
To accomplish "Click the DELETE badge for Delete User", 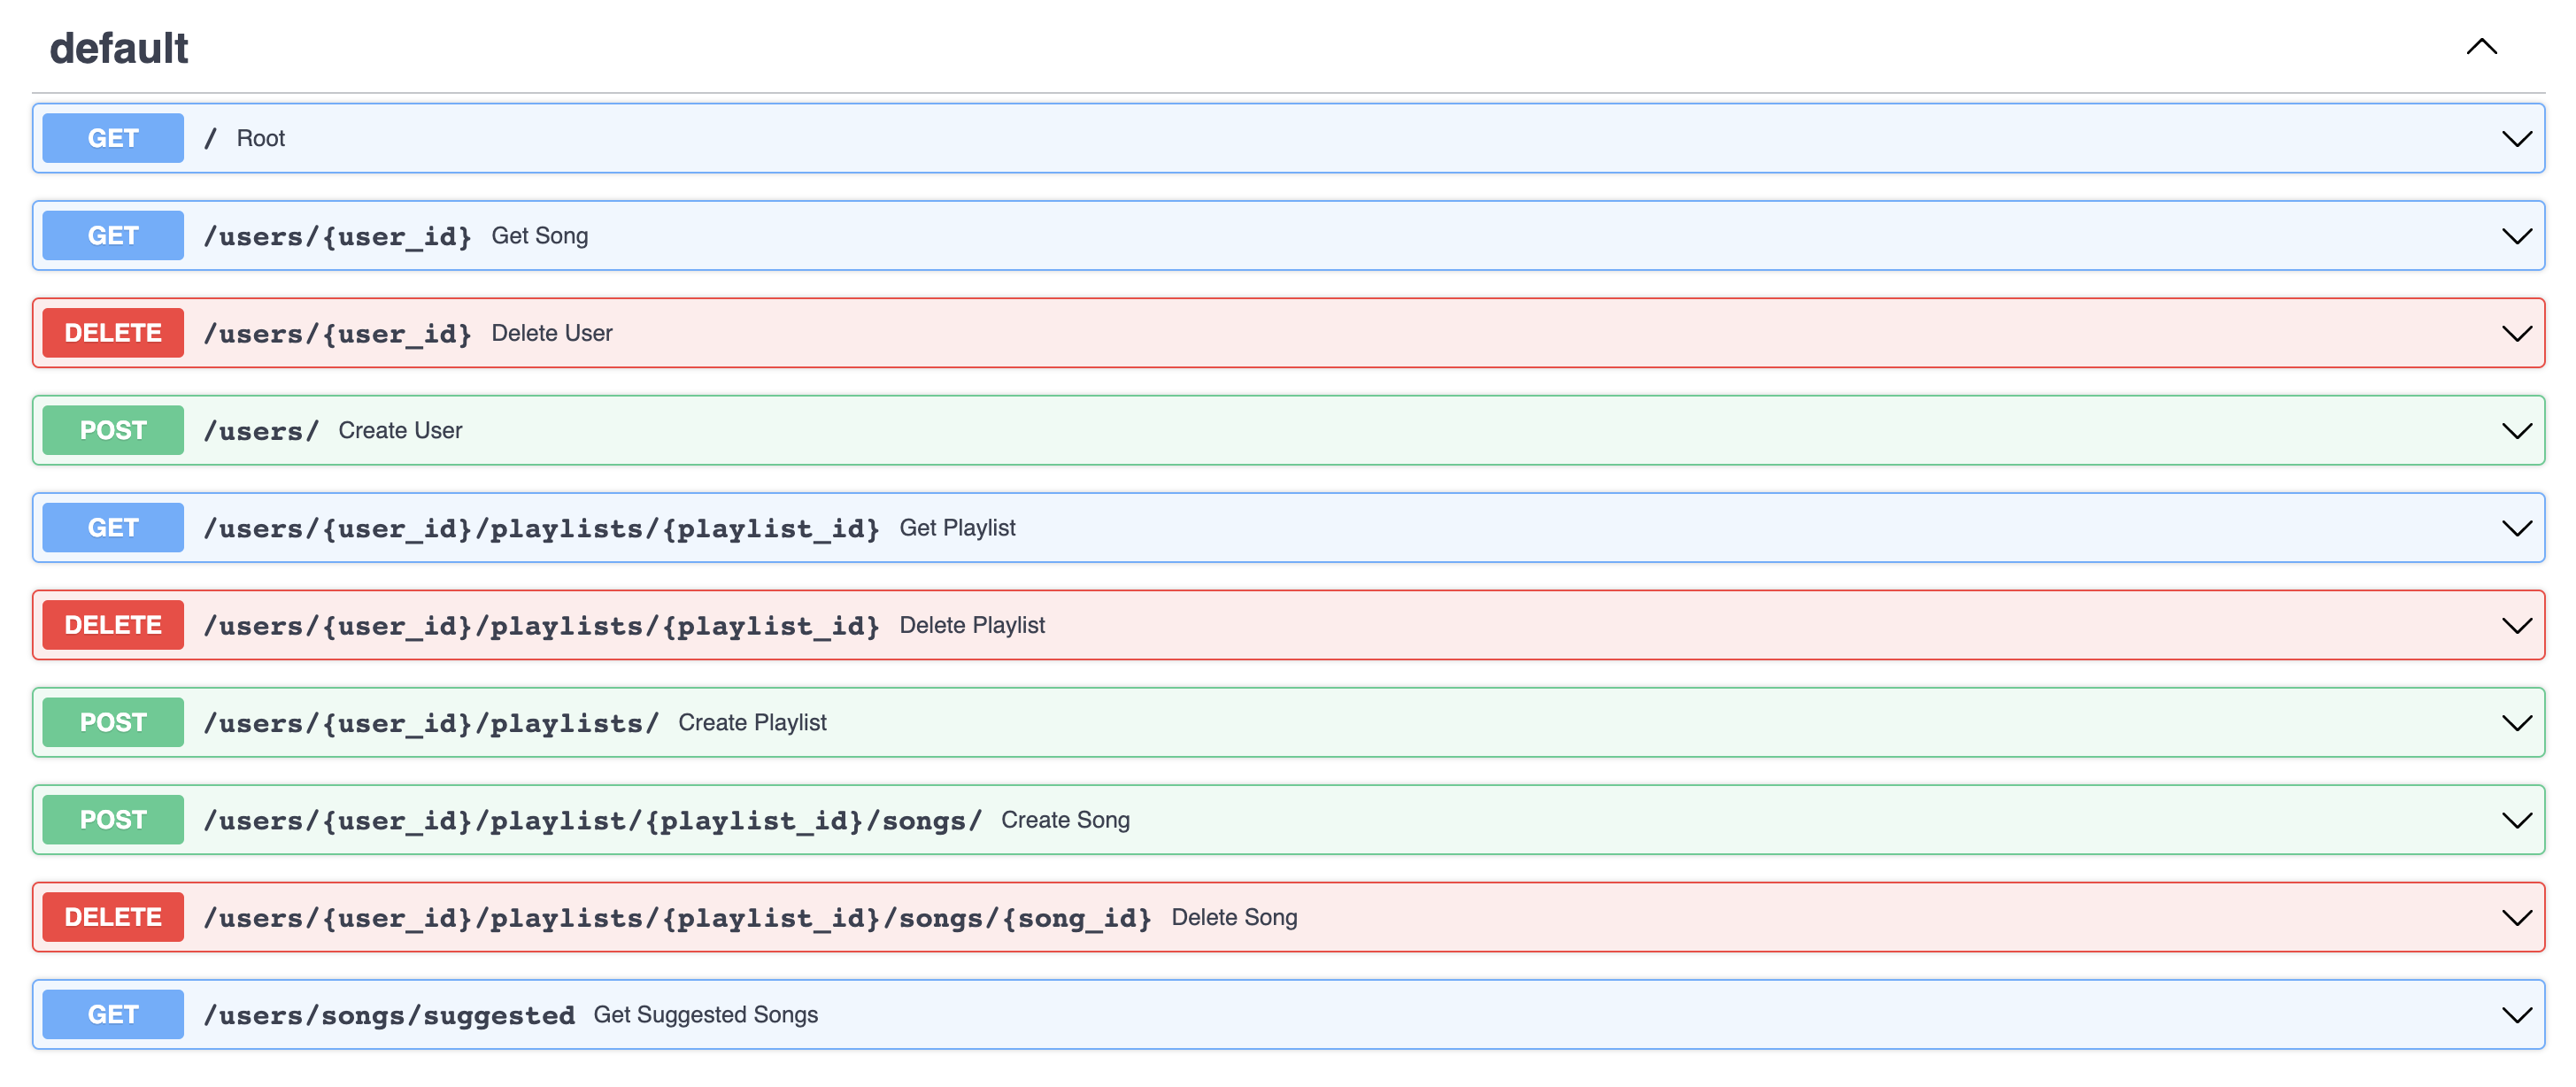I will coord(113,333).
